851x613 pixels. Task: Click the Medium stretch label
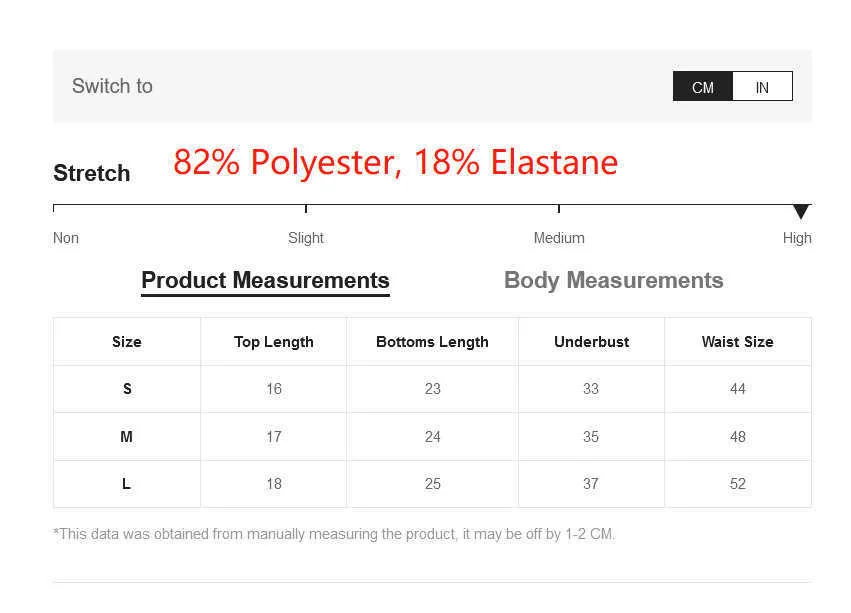[x=559, y=238]
